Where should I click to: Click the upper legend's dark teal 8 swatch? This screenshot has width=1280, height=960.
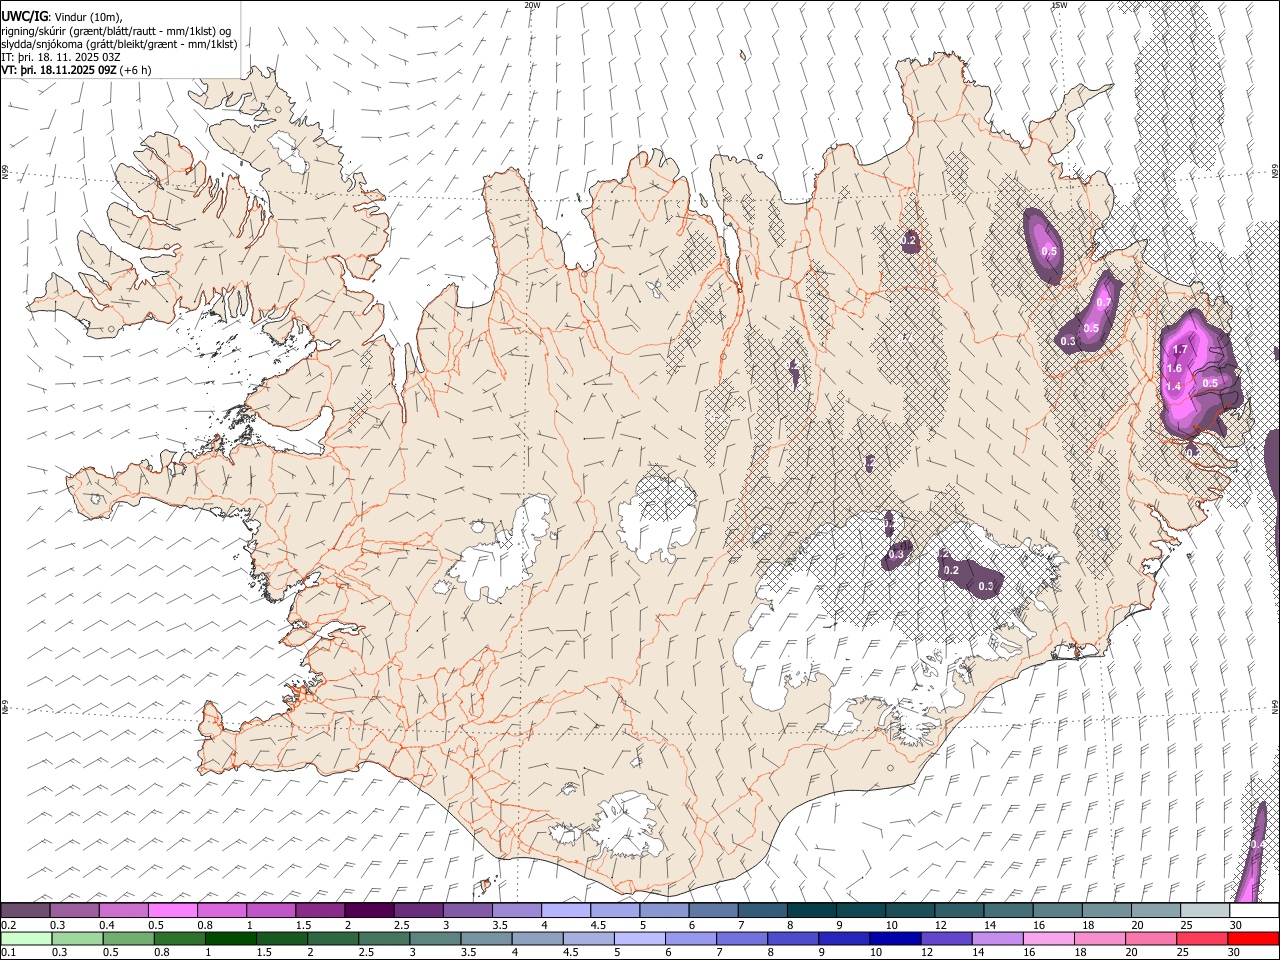point(812,910)
